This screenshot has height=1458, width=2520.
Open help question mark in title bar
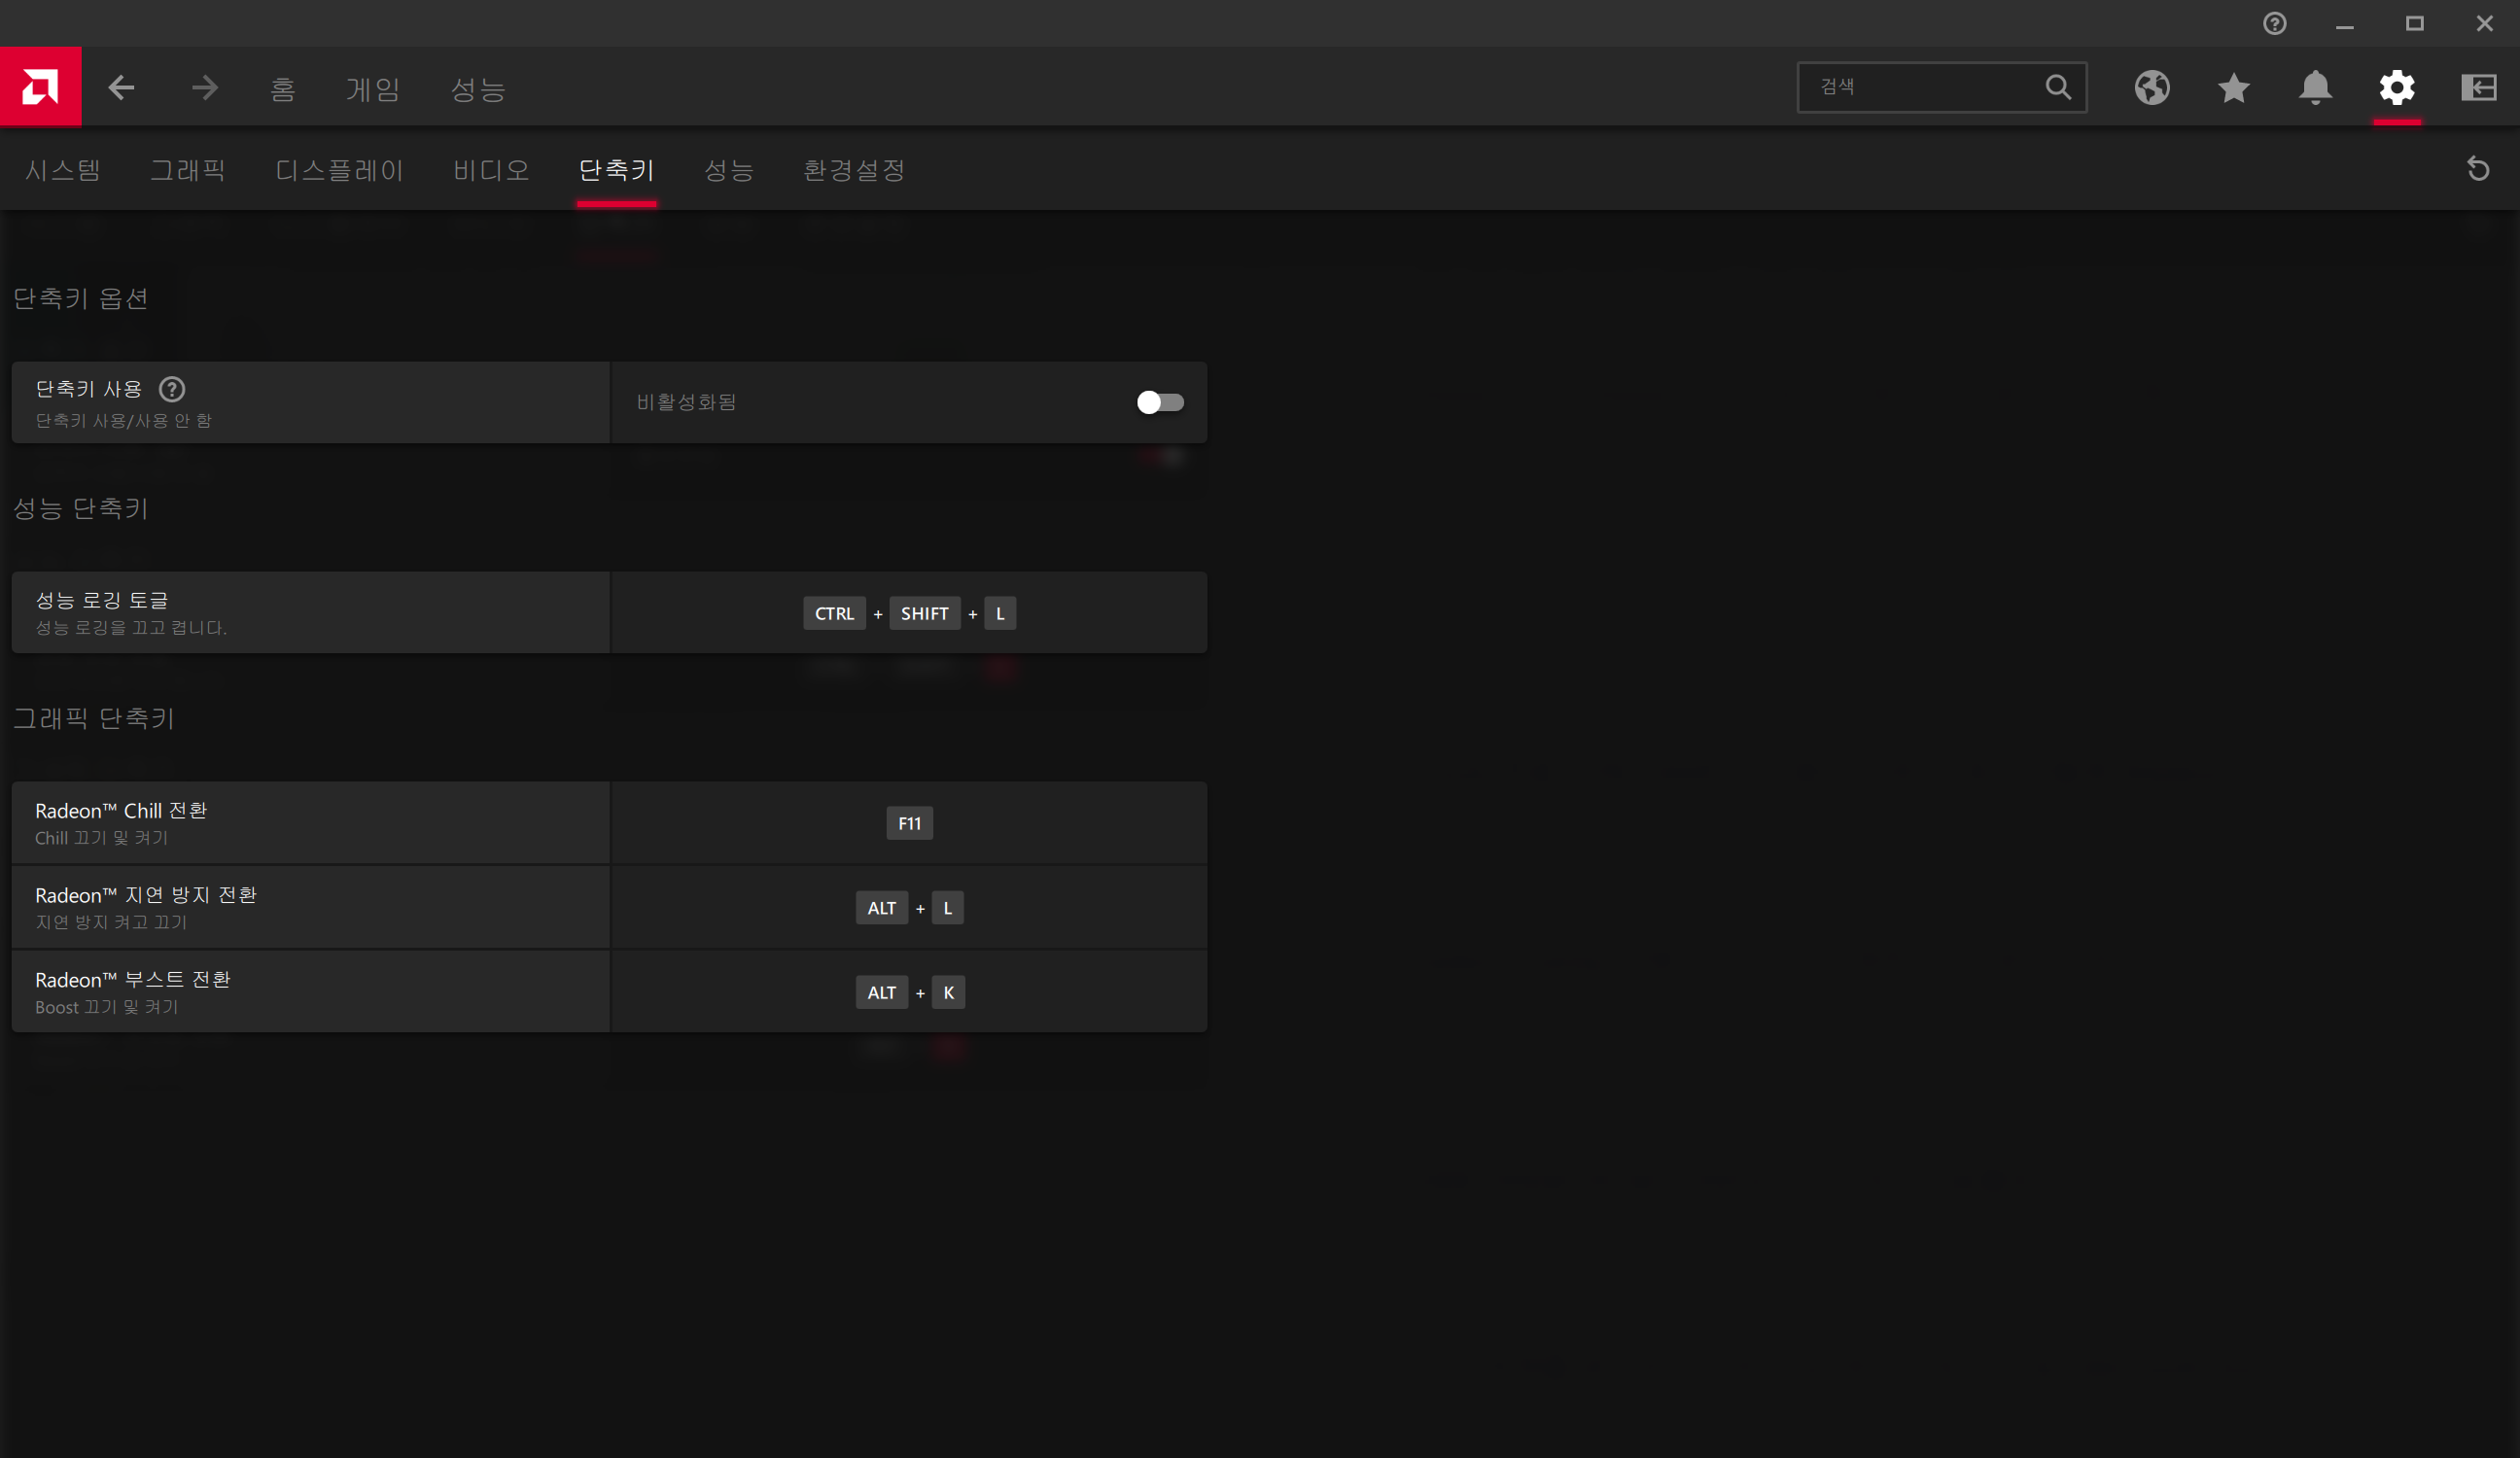(2274, 23)
